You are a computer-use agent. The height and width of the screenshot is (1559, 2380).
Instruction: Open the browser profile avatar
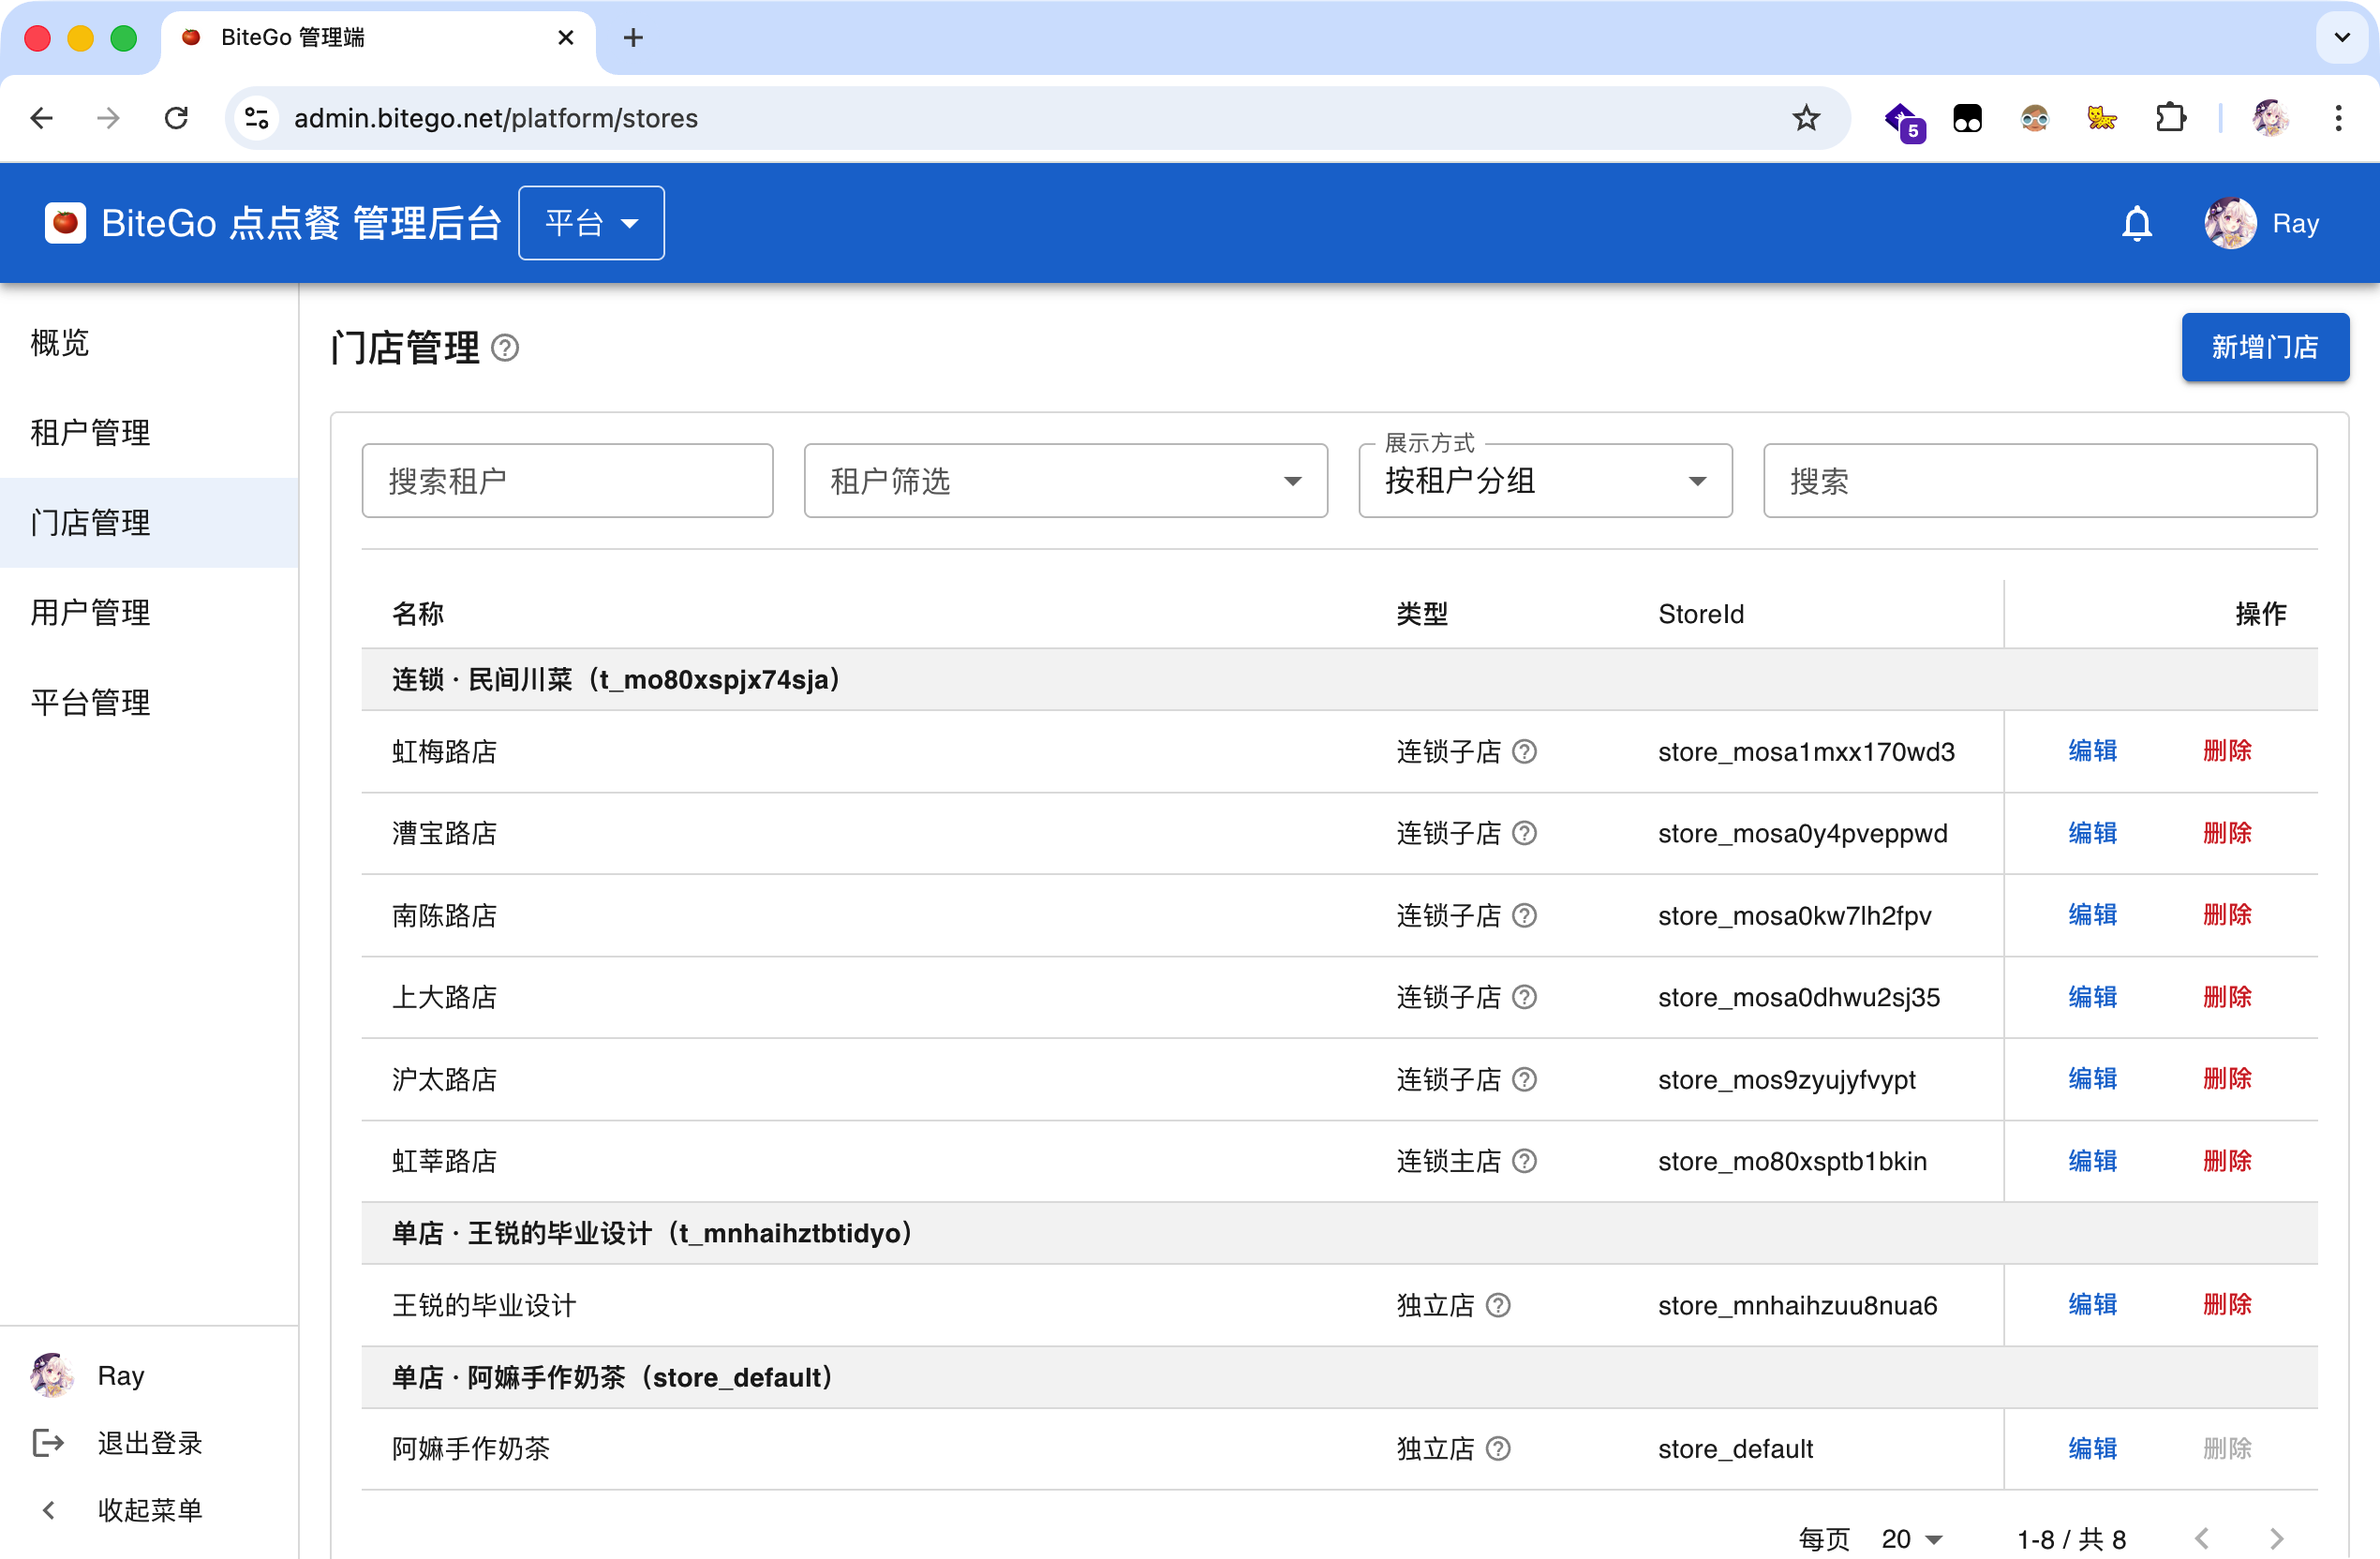[2270, 118]
